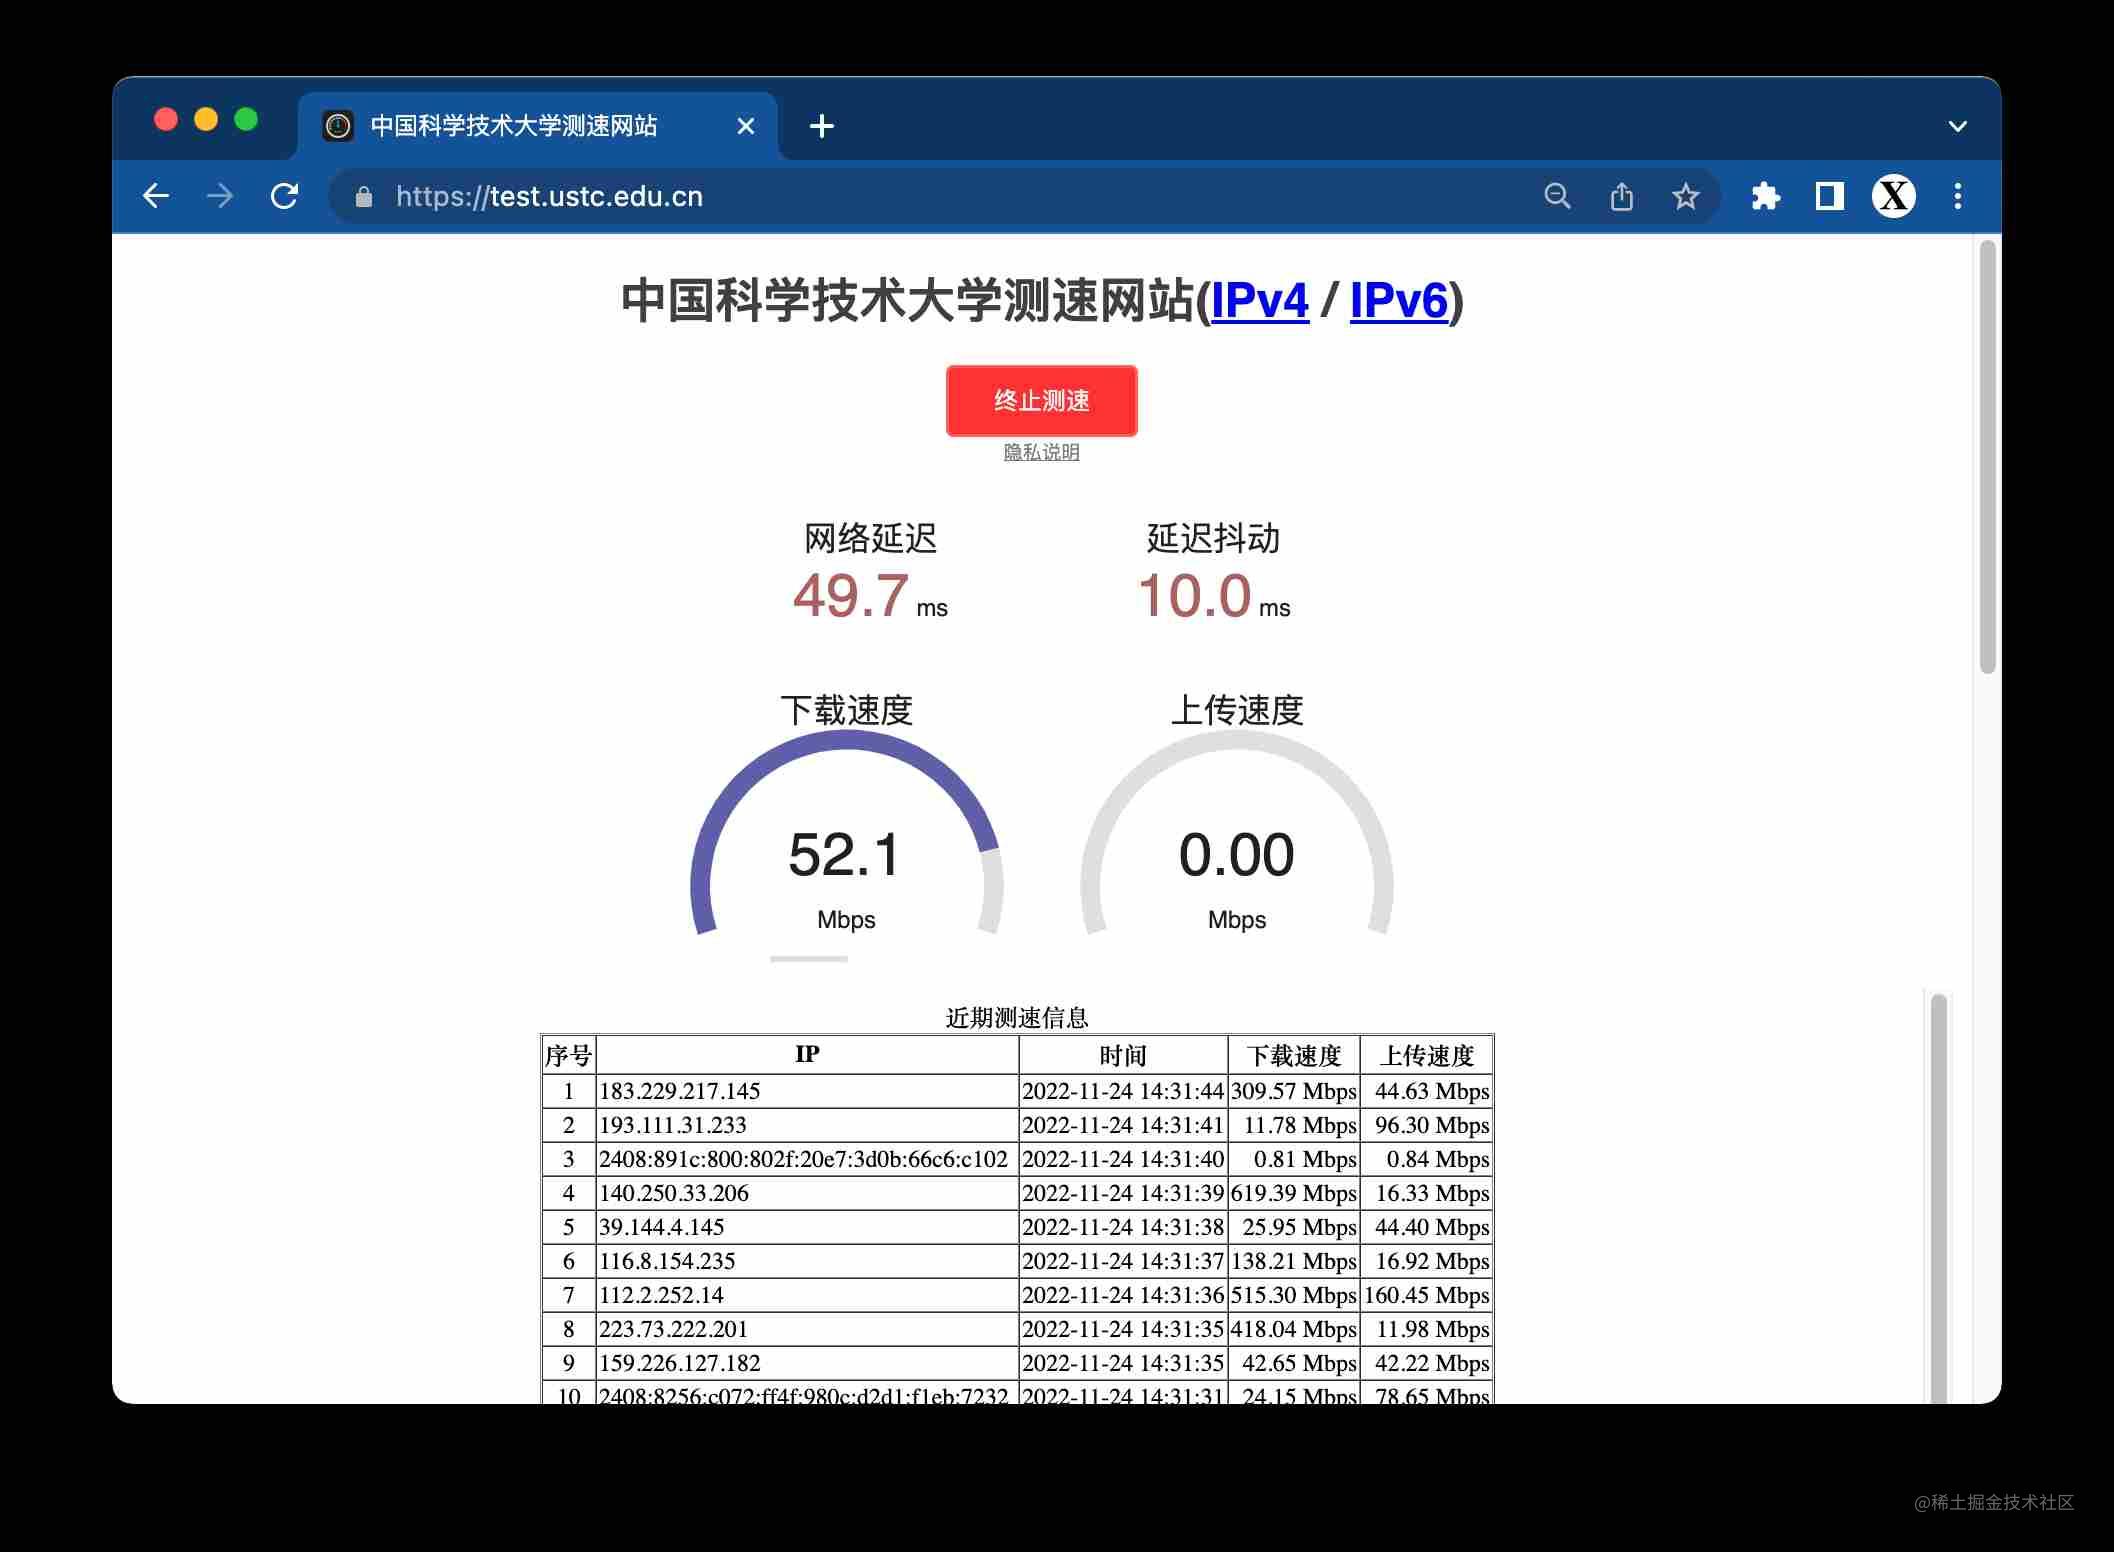Select IP 159.226.127.182 in the table
2114x1552 pixels.
680,1363
